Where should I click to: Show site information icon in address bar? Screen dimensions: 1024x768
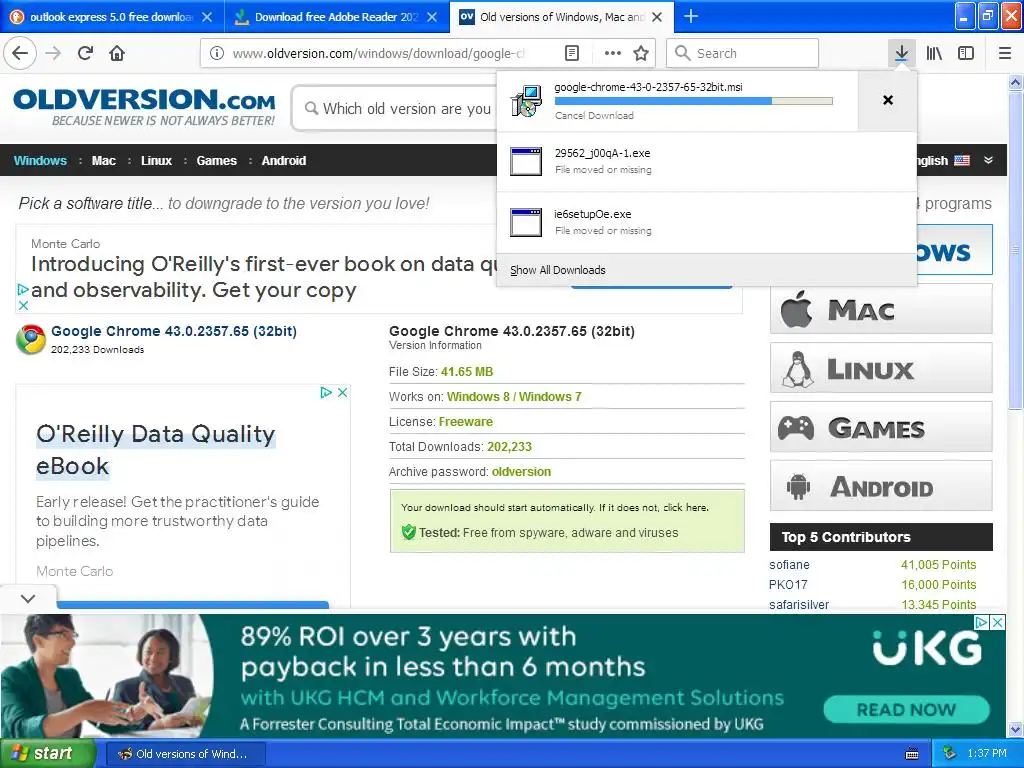click(x=217, y=54)
